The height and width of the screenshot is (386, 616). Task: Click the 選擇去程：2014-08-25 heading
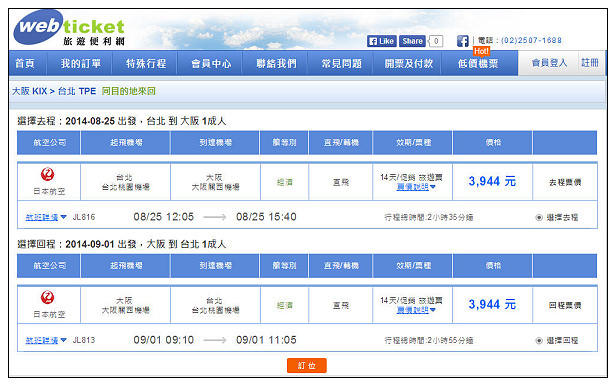[x=122, y=121]
